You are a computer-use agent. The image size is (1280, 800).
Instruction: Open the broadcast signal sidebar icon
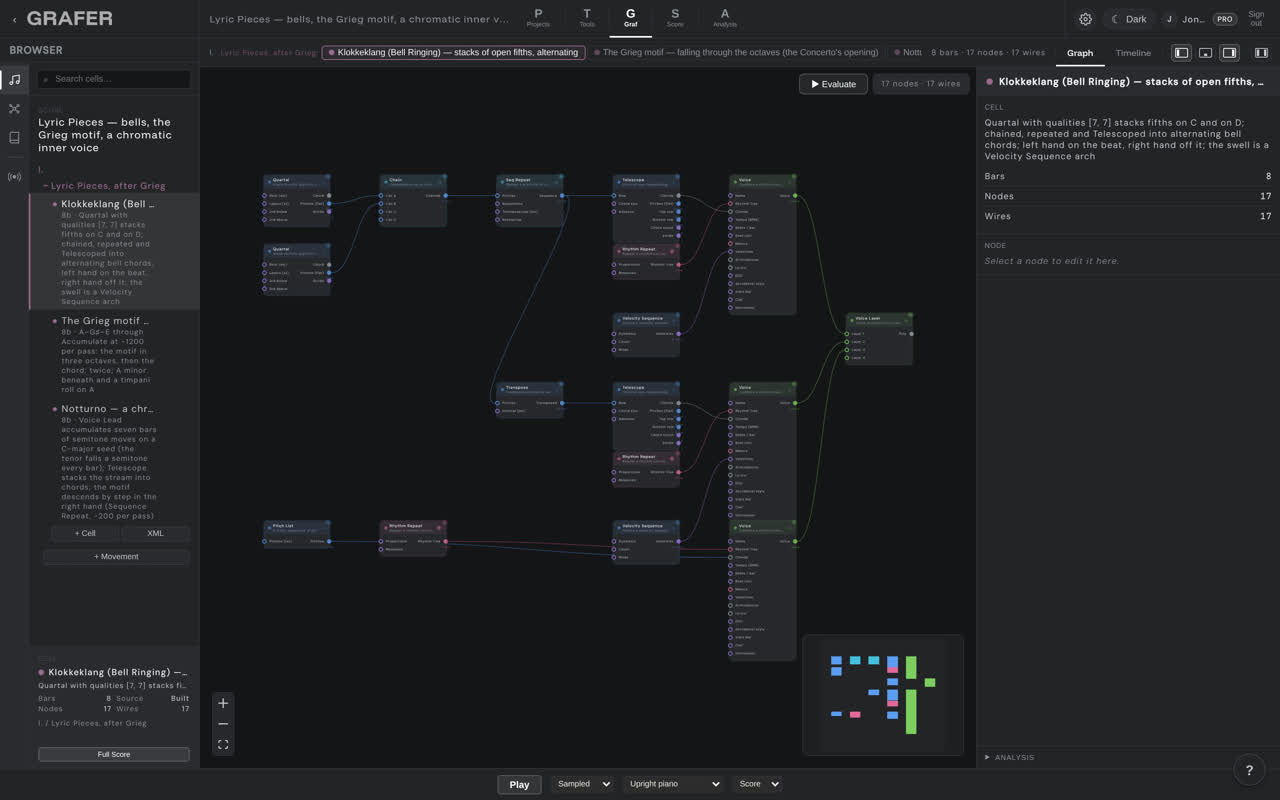tap(14, 177)
